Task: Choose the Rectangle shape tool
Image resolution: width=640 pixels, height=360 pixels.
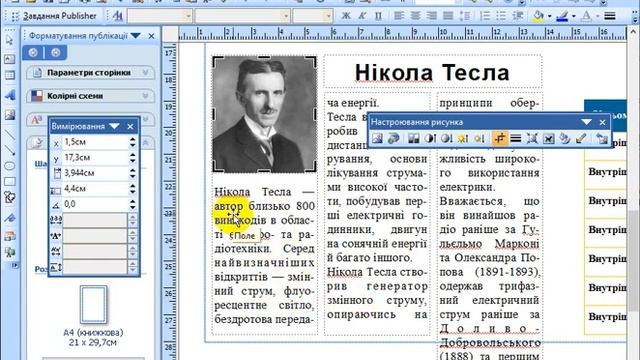Action: click(10, 181)
